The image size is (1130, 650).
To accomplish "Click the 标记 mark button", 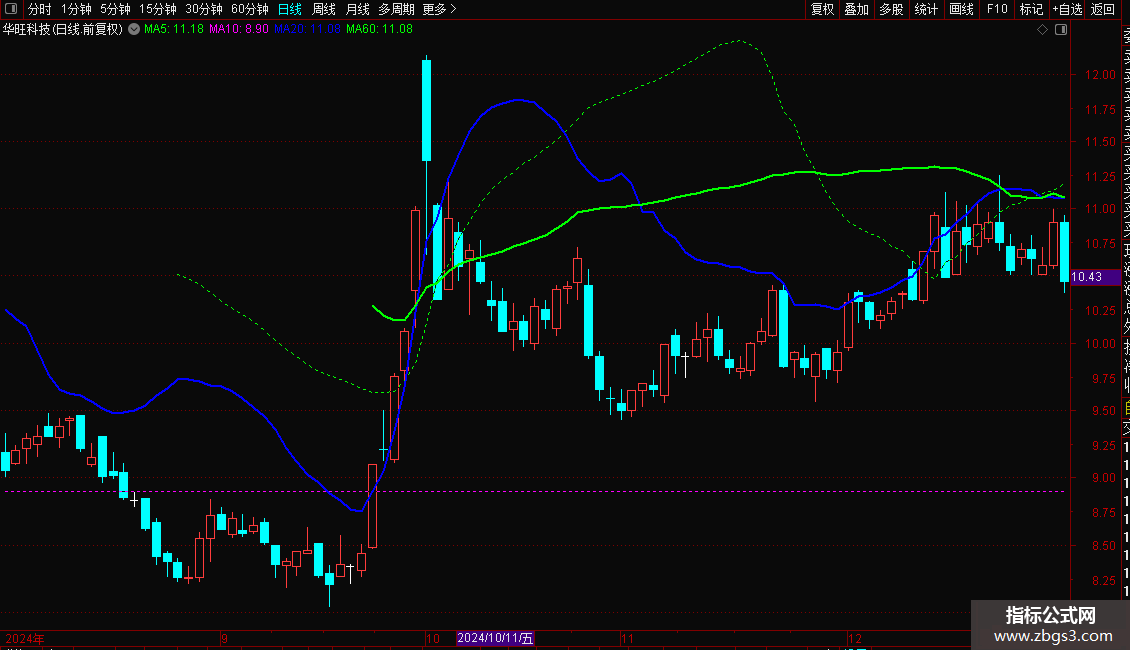I will point(1031,9).
